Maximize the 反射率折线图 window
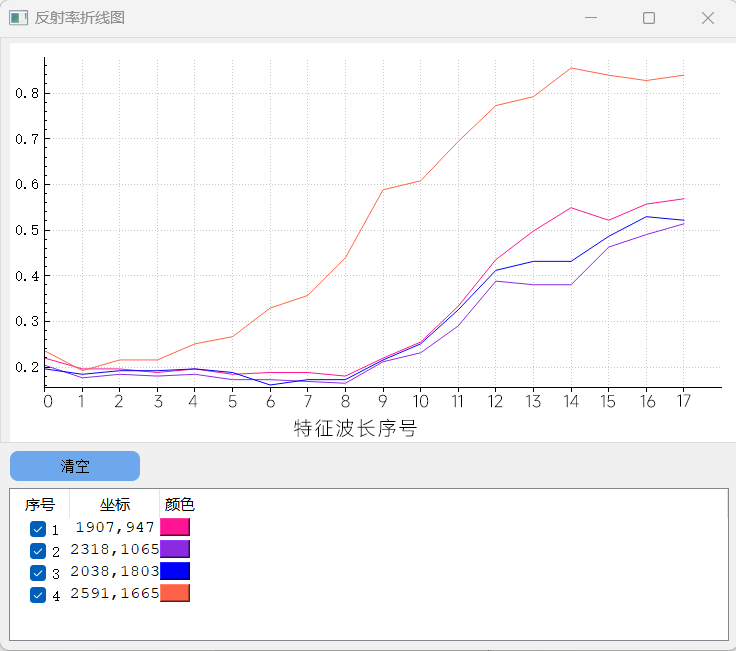Screen dimensions: 736x651 [649, 18]
